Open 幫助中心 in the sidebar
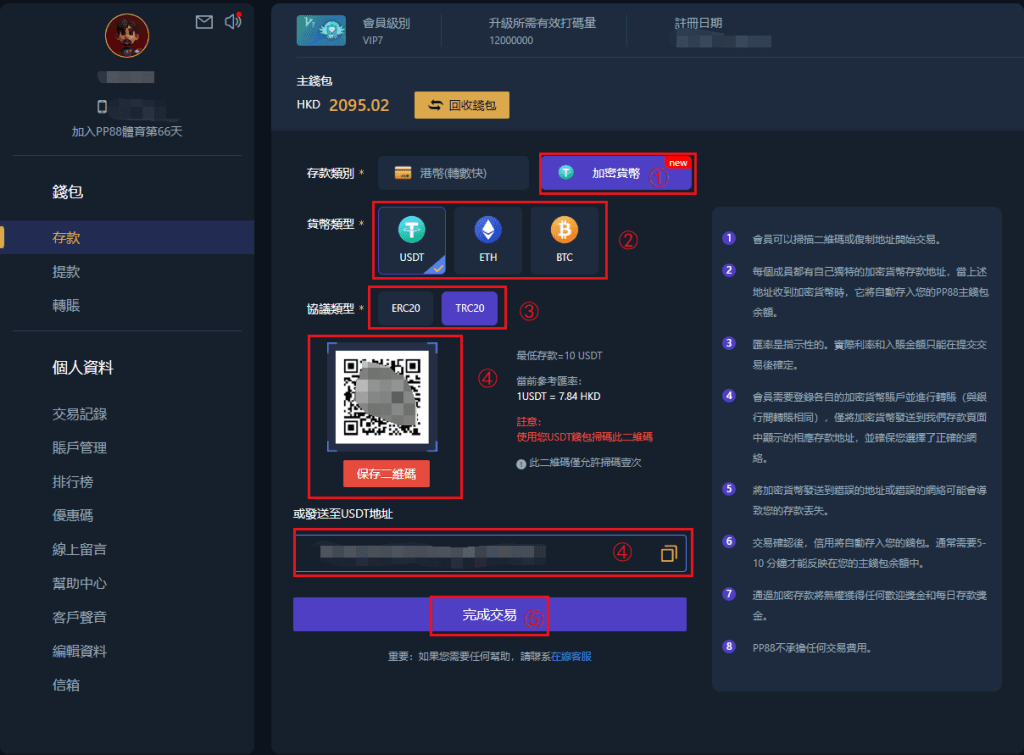Screen dimensions: 1024x755 click(x=80, y=583)
